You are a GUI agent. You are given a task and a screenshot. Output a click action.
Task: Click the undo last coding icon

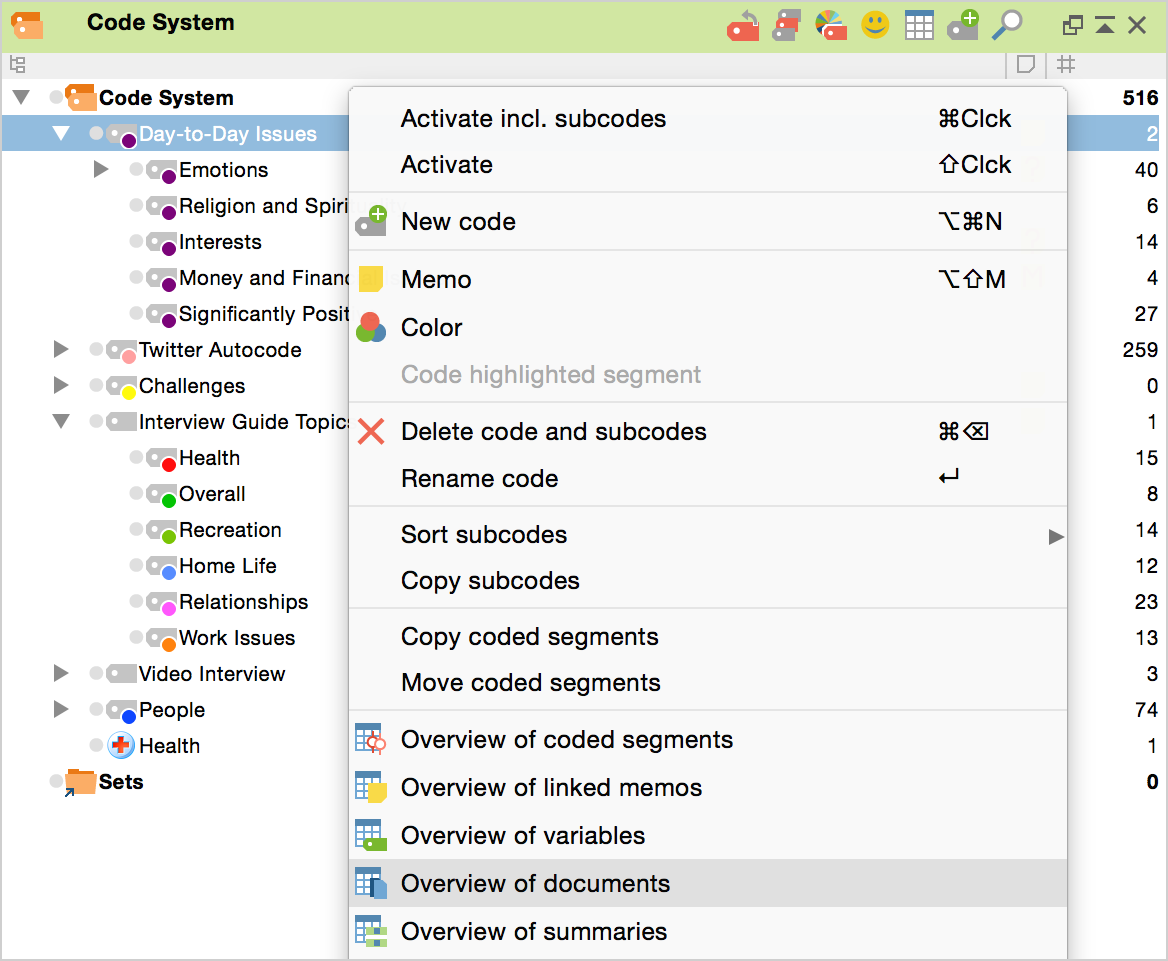point(742,26)
